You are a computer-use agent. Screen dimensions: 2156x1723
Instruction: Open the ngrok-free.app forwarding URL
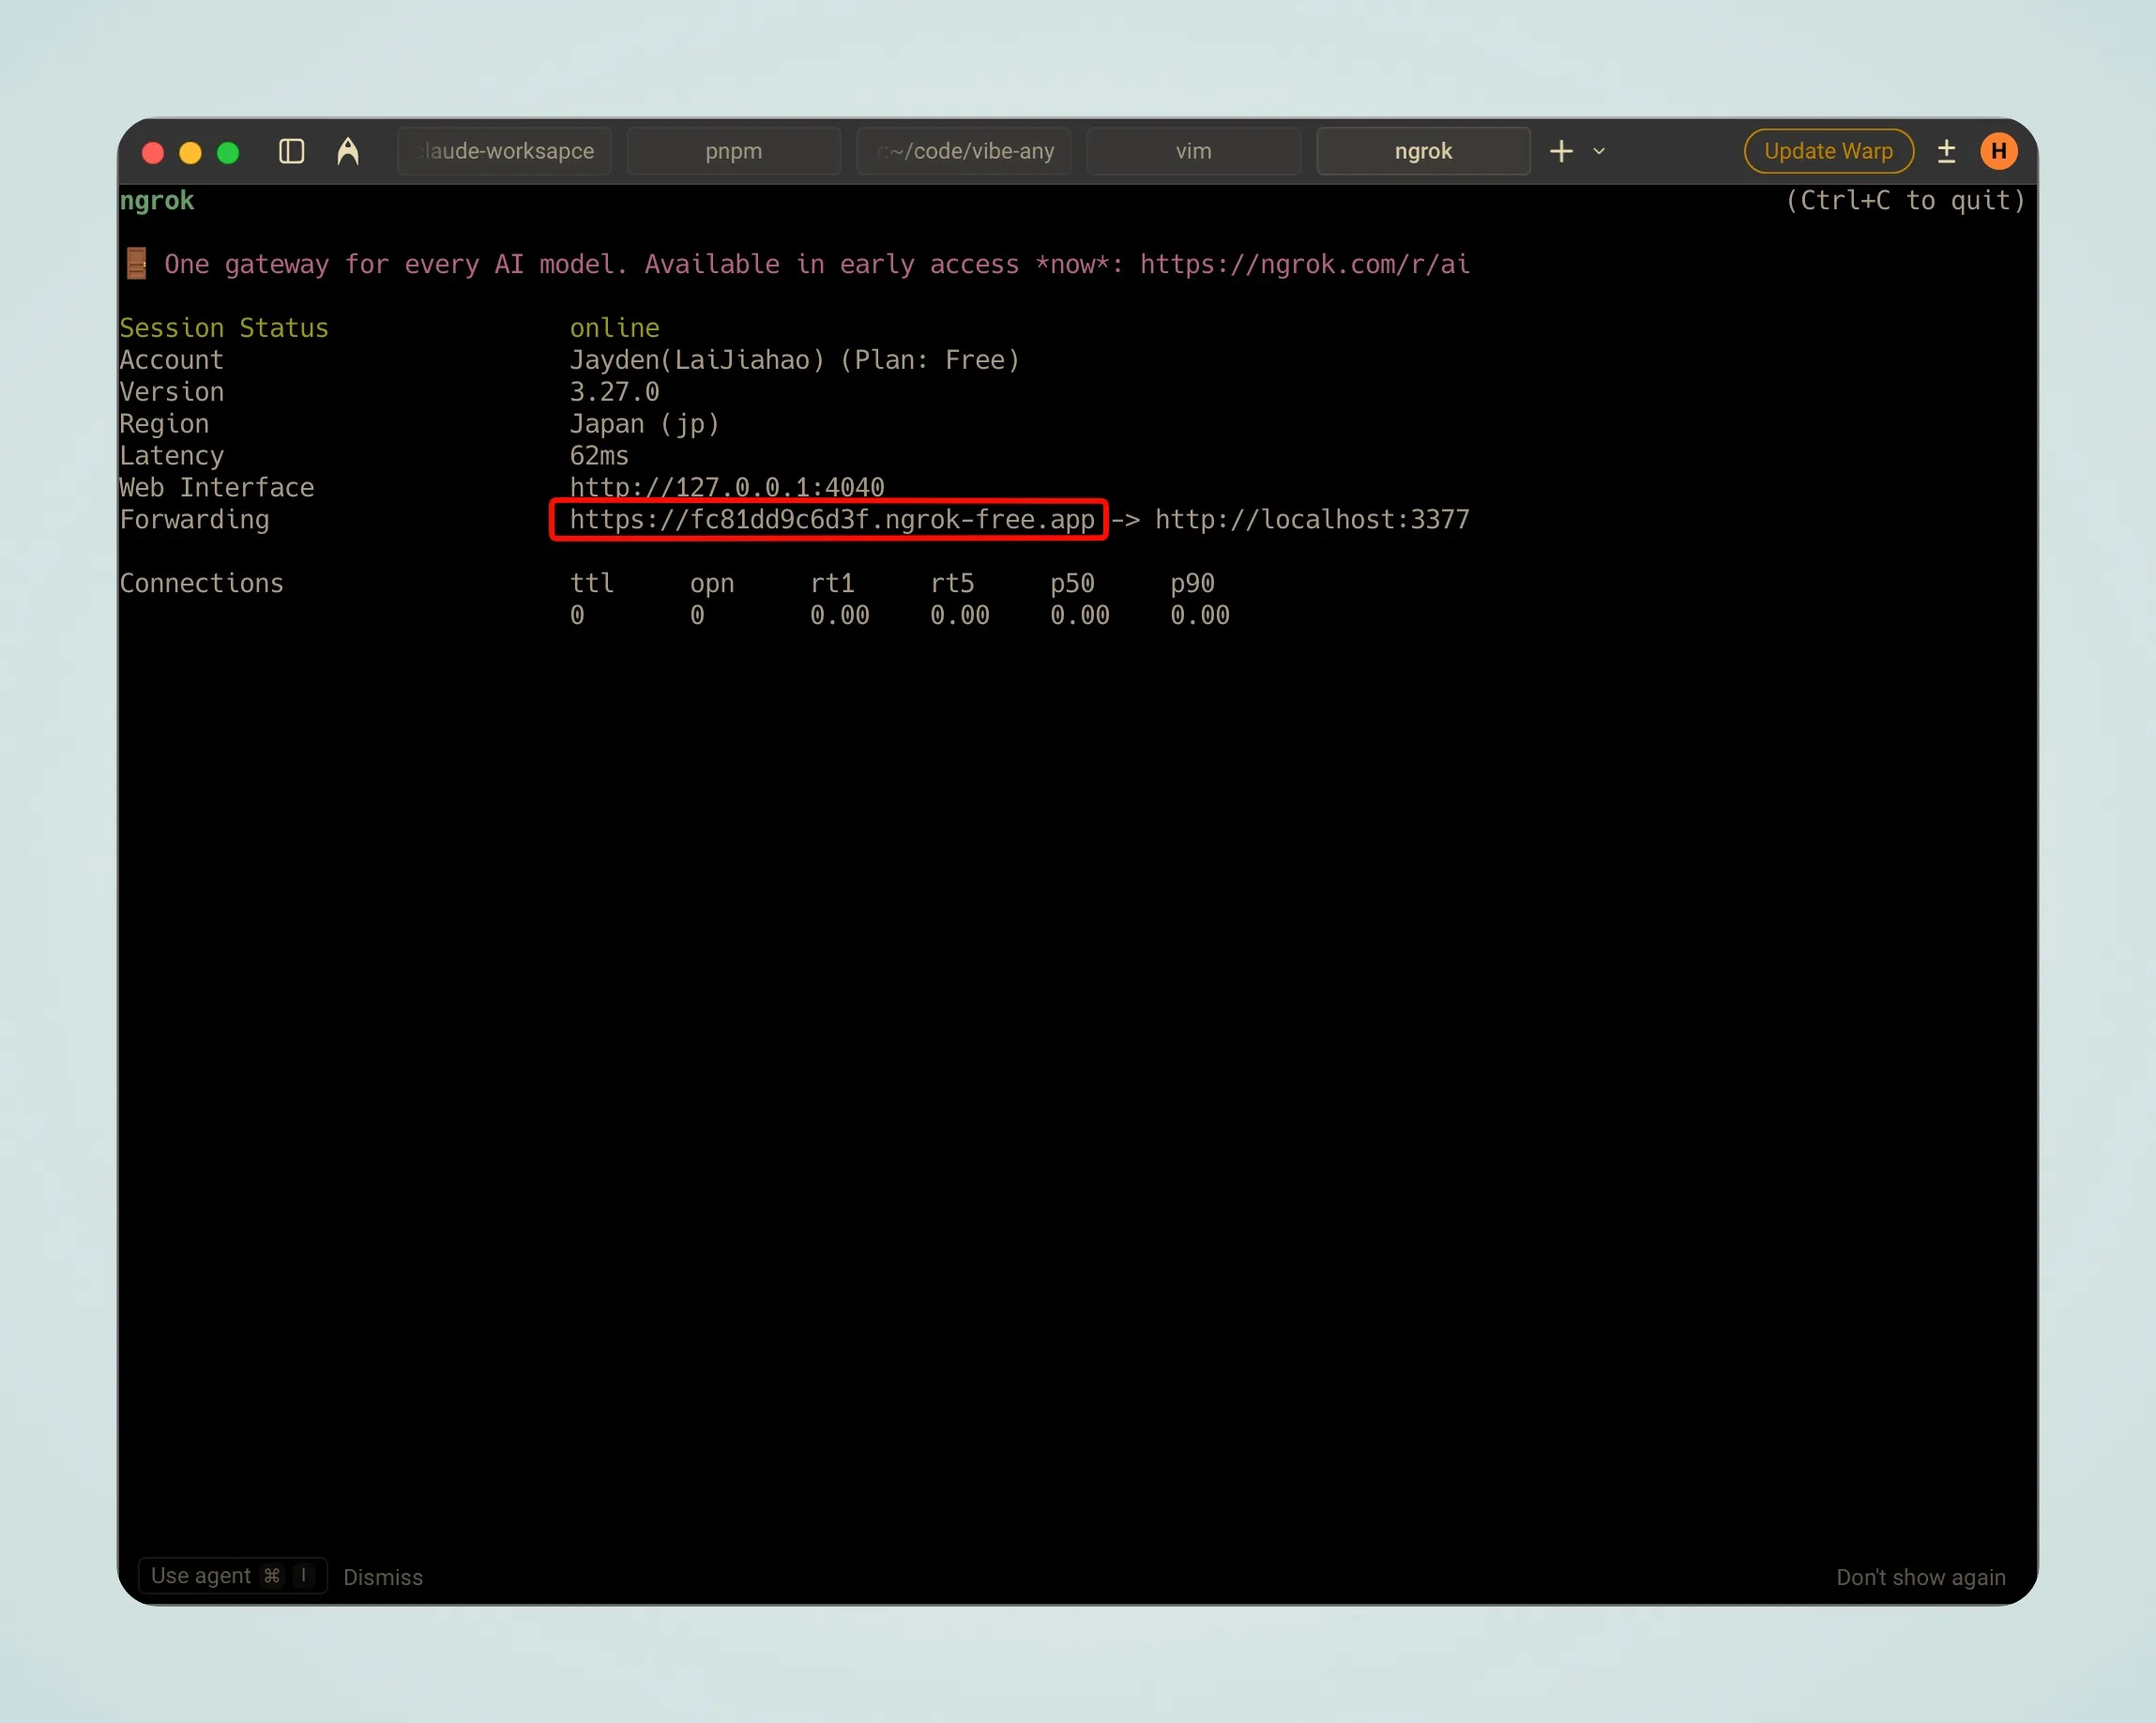coord(831,520)
